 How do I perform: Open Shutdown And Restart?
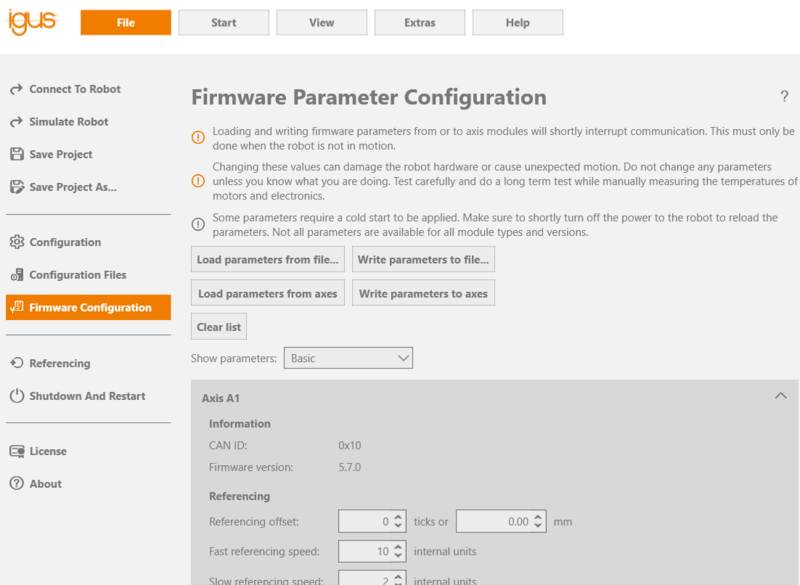click(x=88, y=396)
